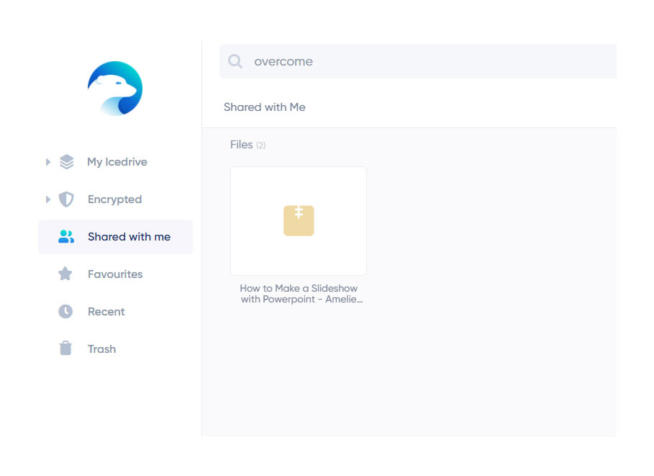The height and width of the screenshot is (476, 654).
Task: Go to the Favourites sidebar label
Action: point(114,274)
